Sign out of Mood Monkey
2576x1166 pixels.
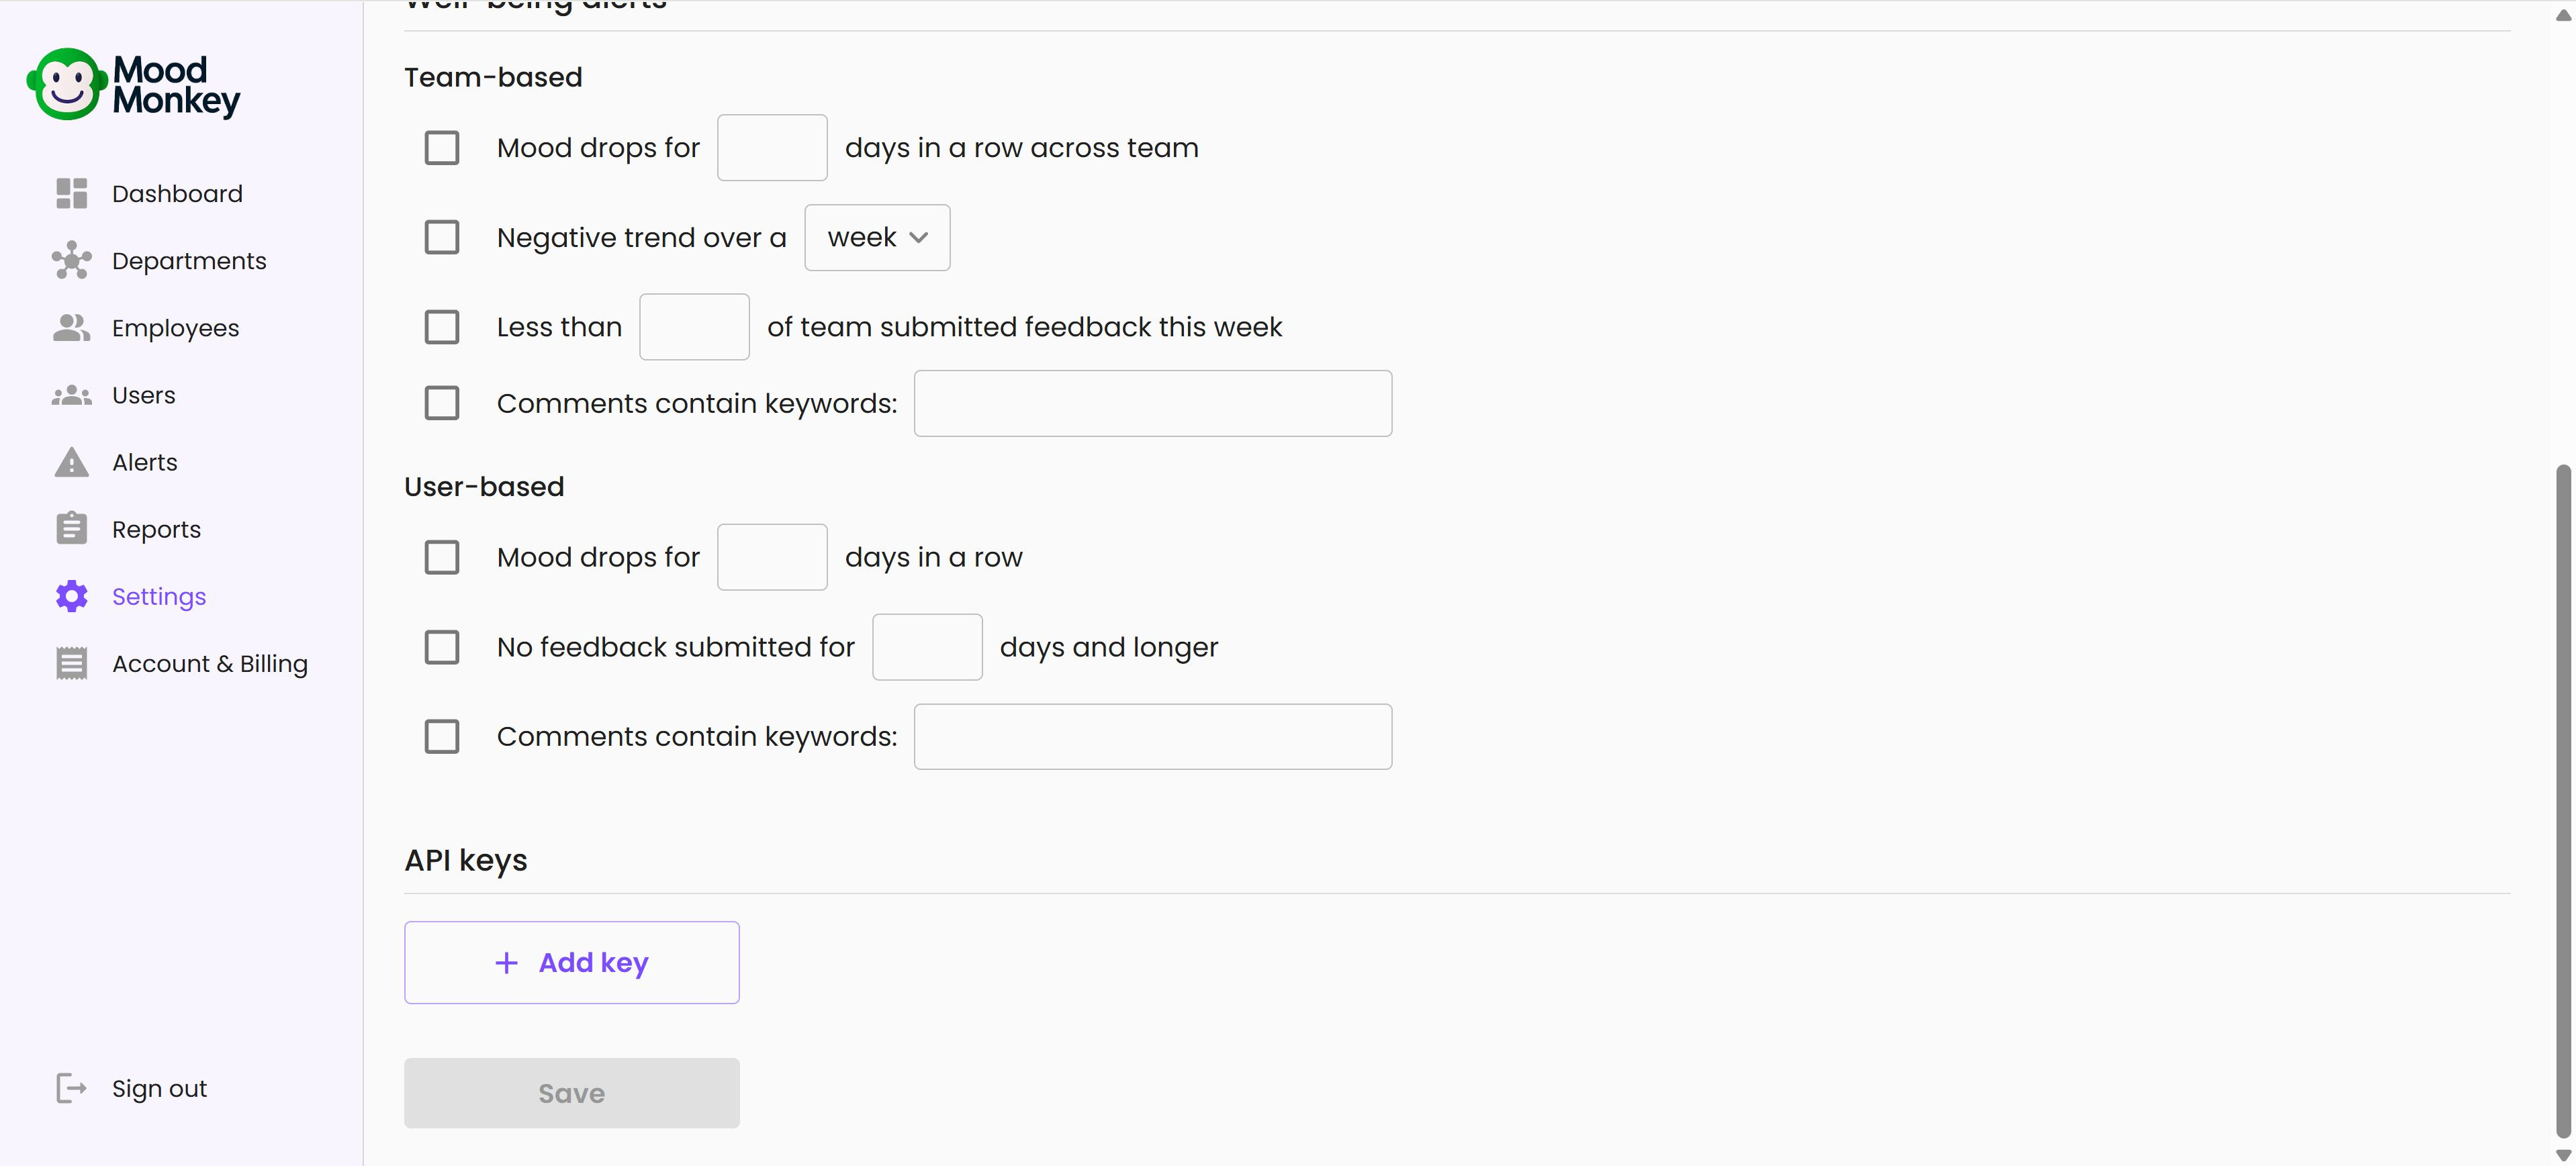click(x=159, y=1088)
